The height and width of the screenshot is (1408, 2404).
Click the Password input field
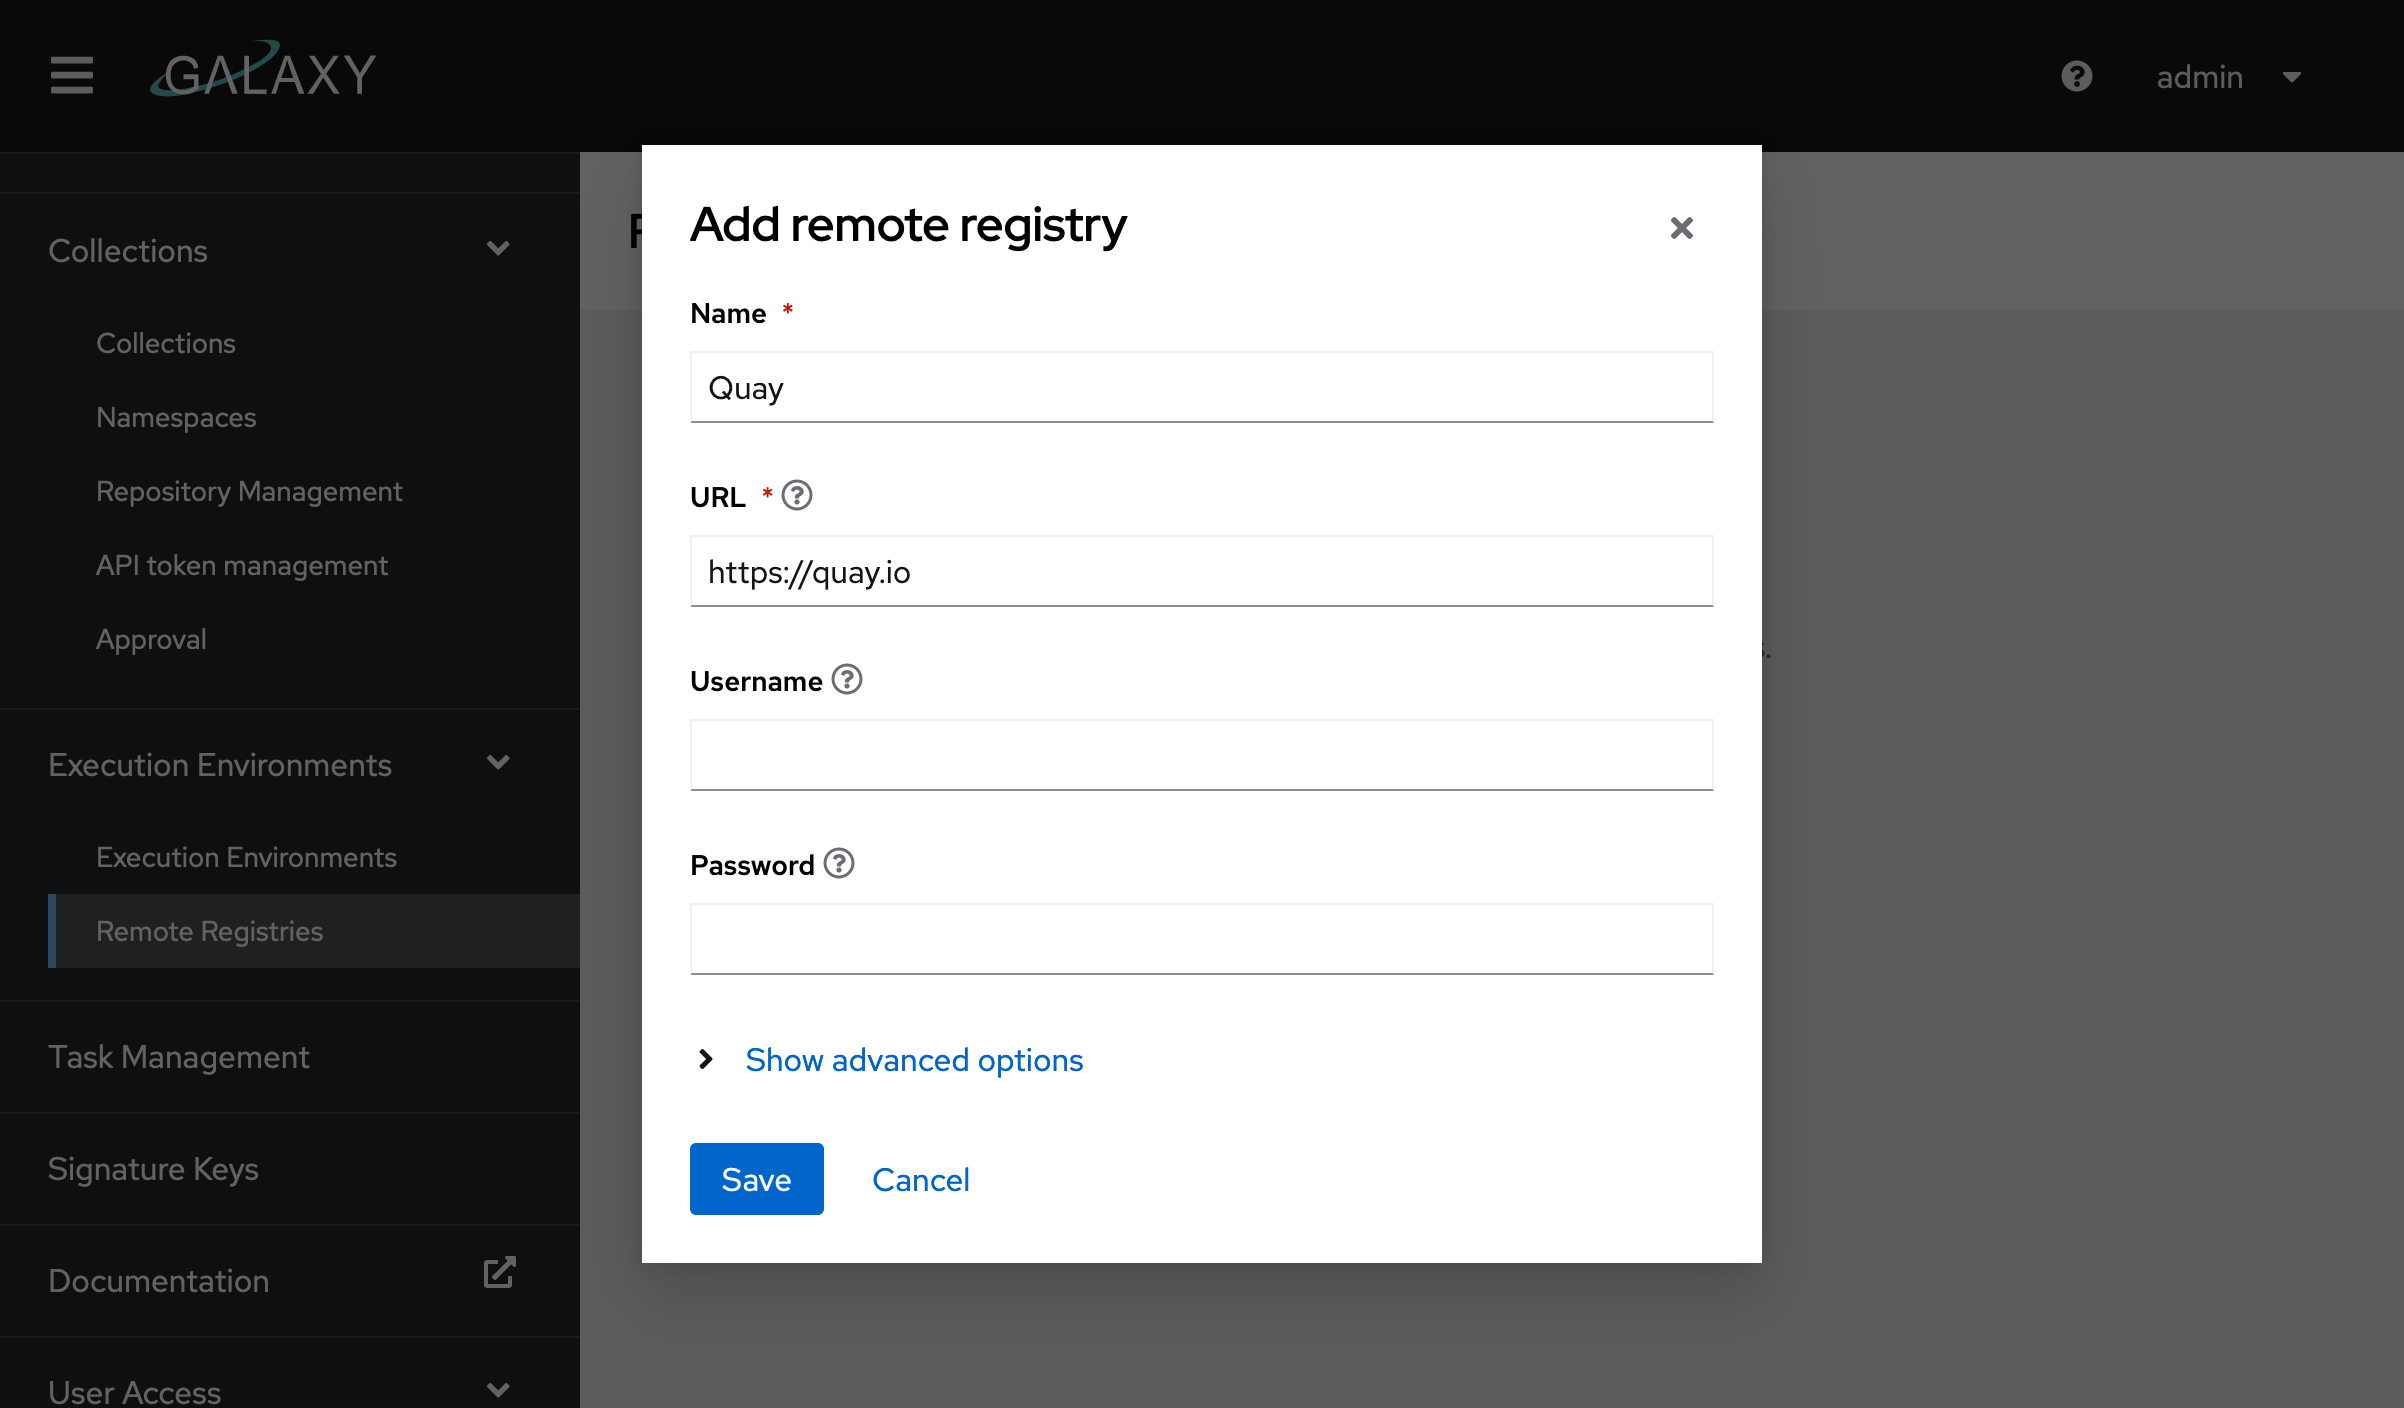pos(1201,939)
